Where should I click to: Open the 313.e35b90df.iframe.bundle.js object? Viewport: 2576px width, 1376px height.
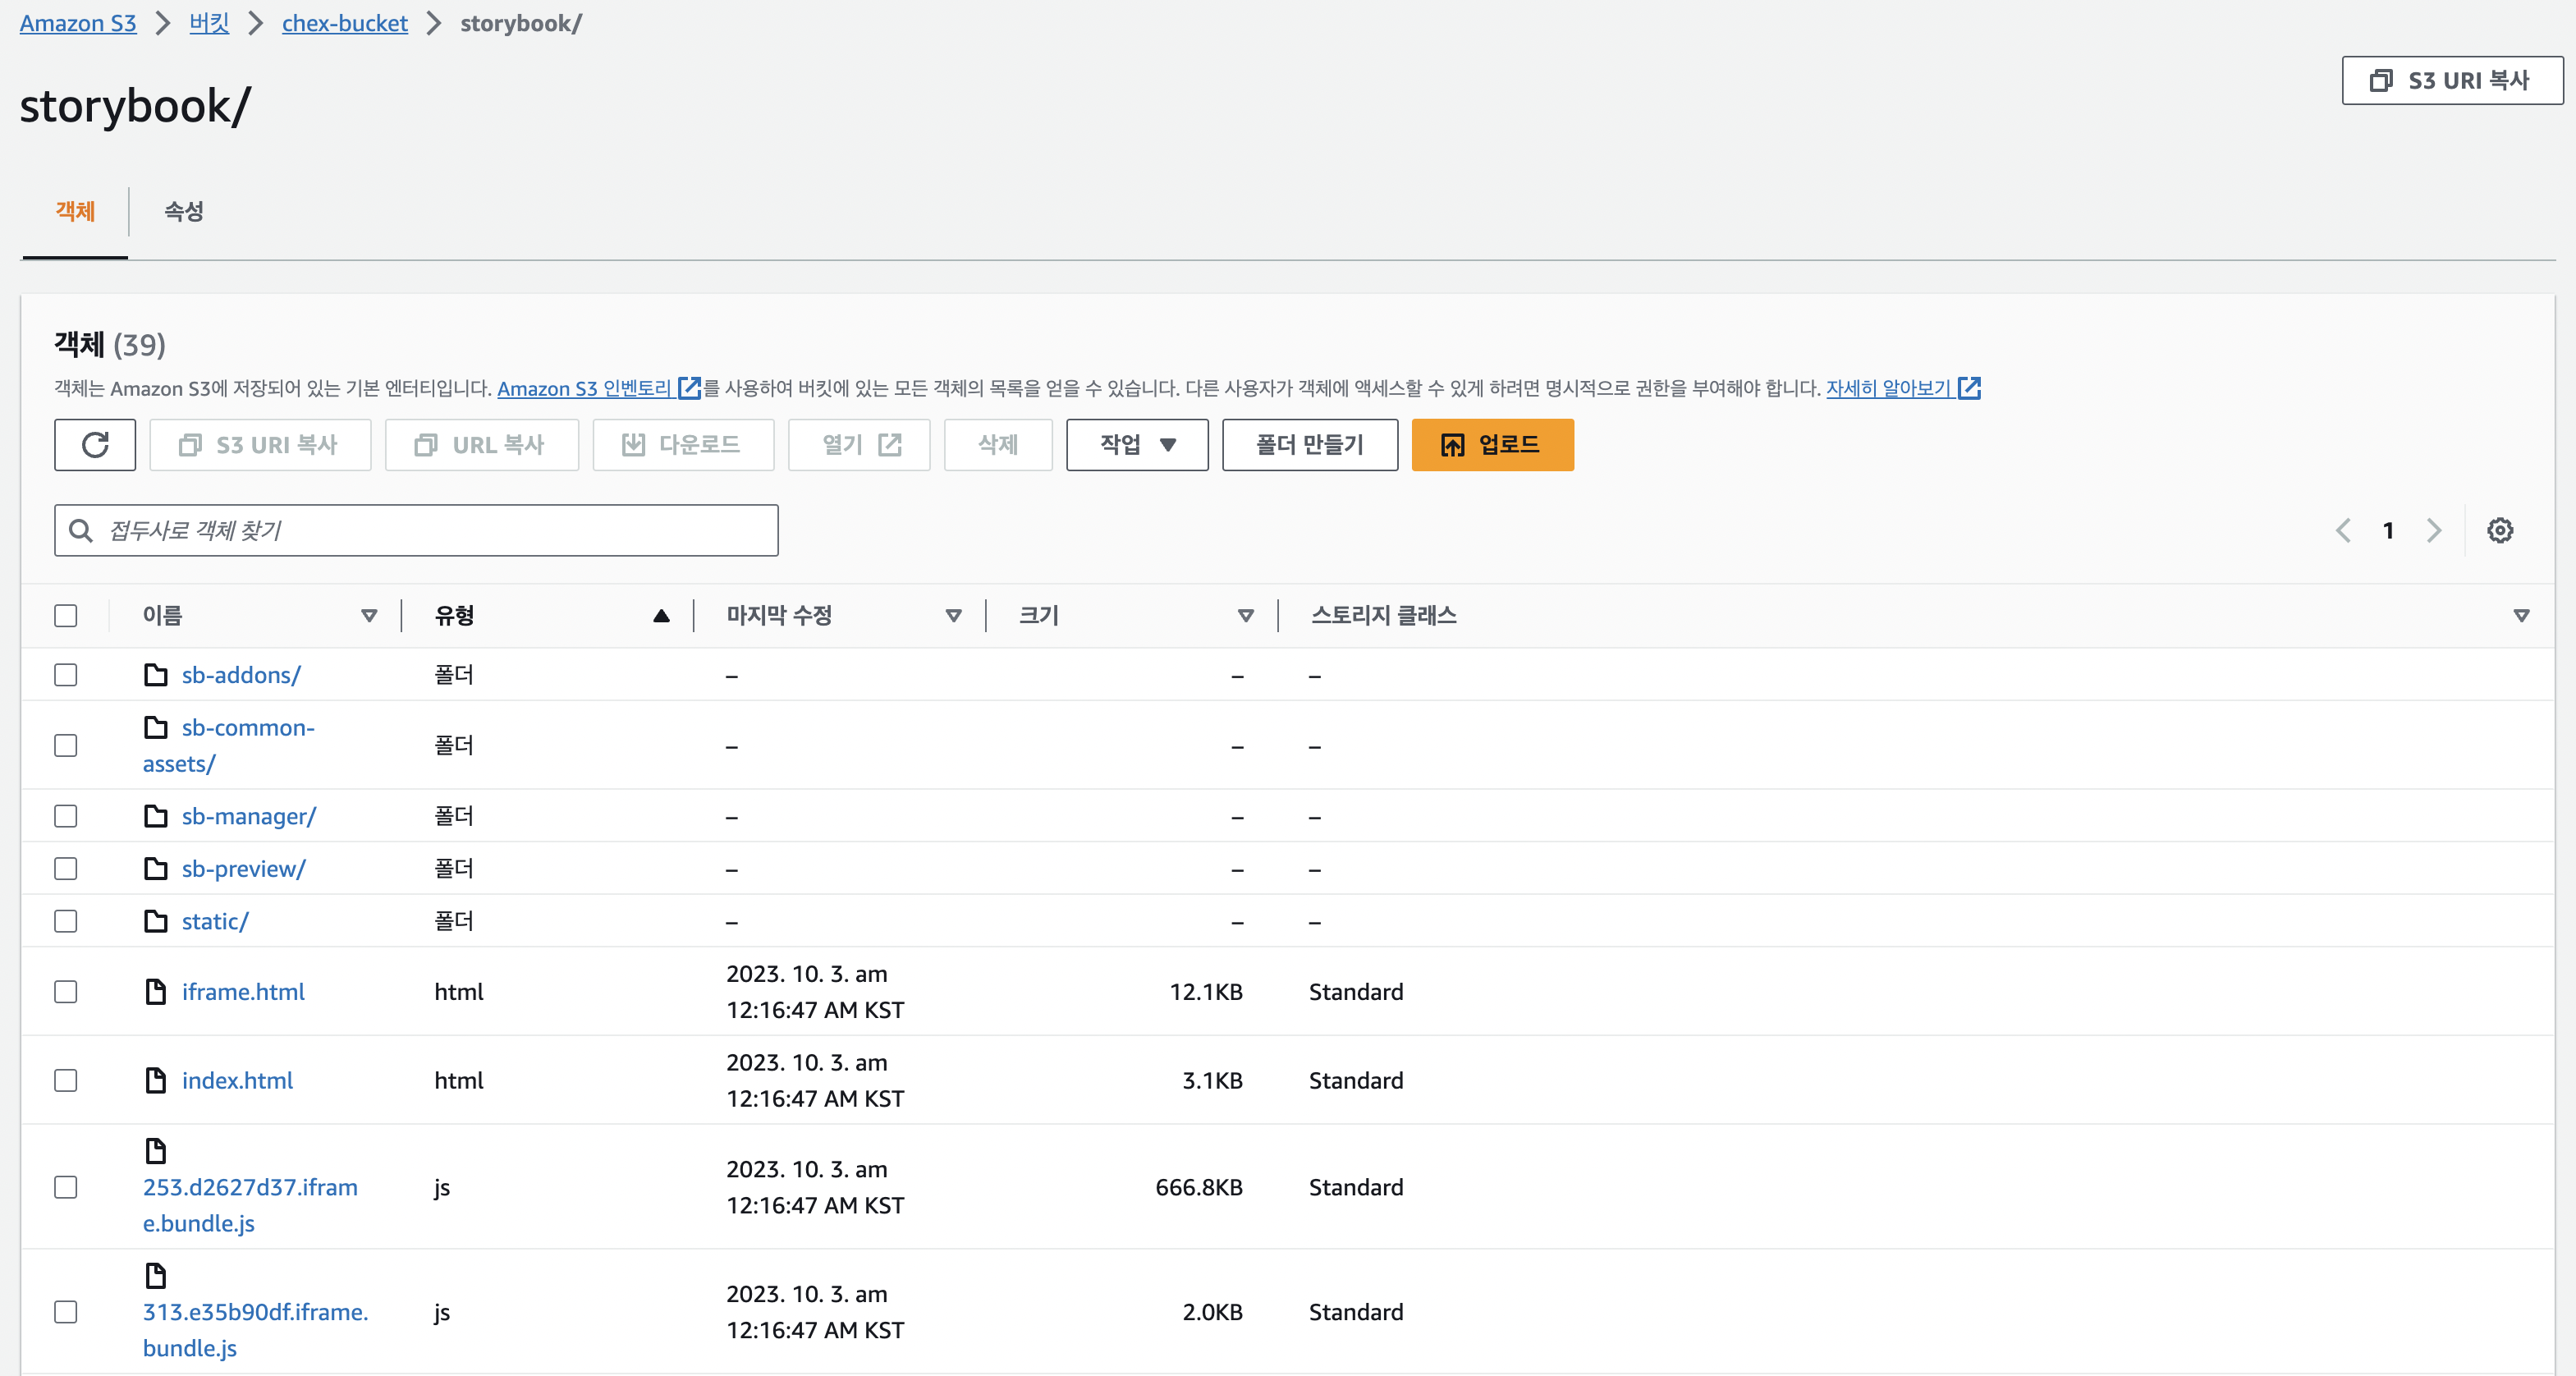(255, 1329)
